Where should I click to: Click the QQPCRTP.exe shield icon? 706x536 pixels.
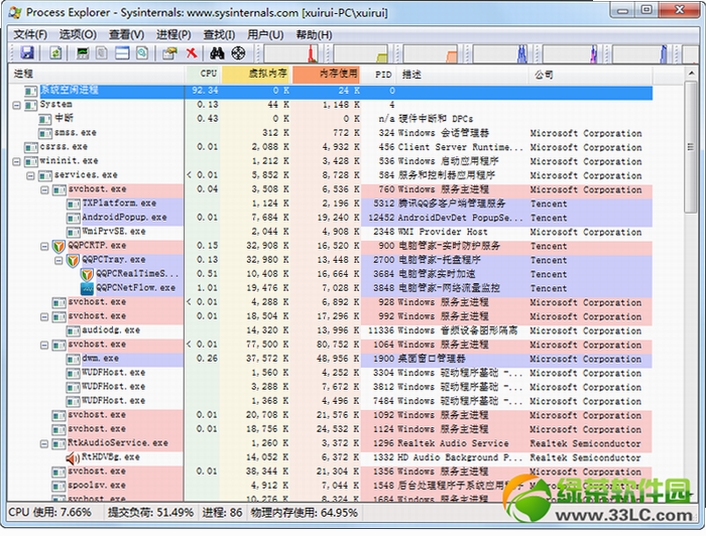[59, 246]
